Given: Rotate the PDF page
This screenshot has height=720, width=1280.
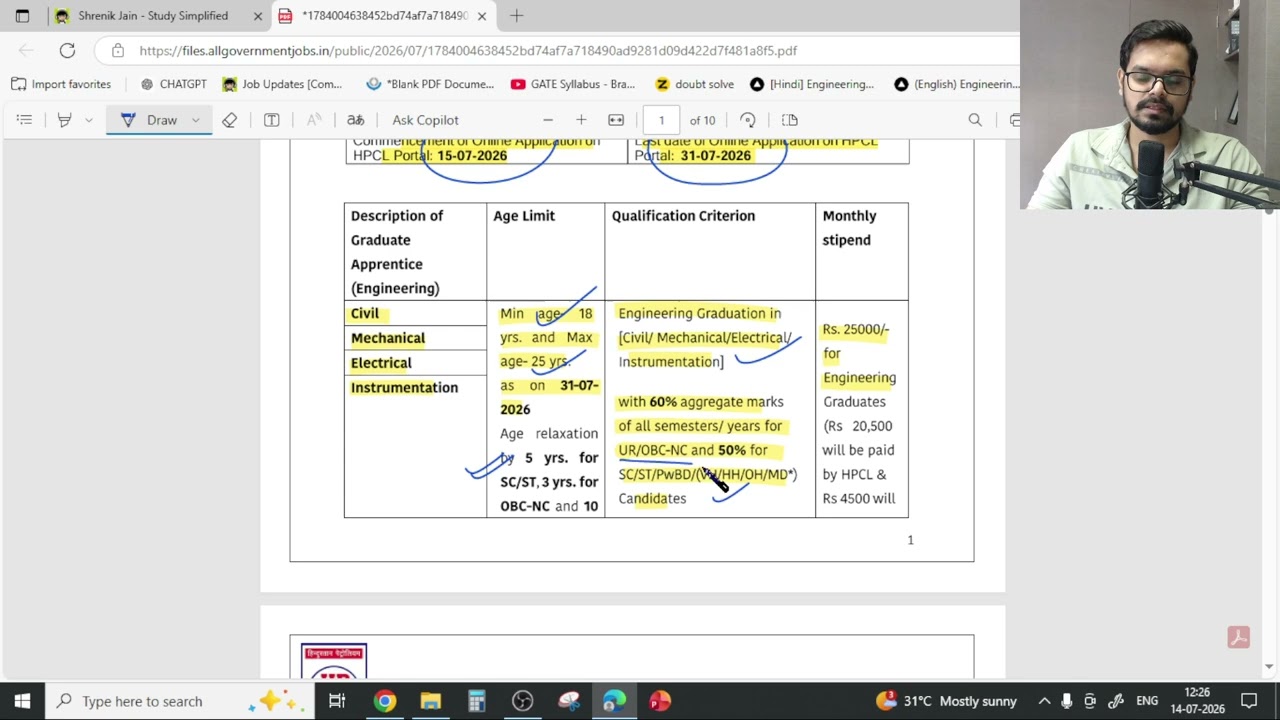Looking at the screenshot, I should [x=747, y=120].
